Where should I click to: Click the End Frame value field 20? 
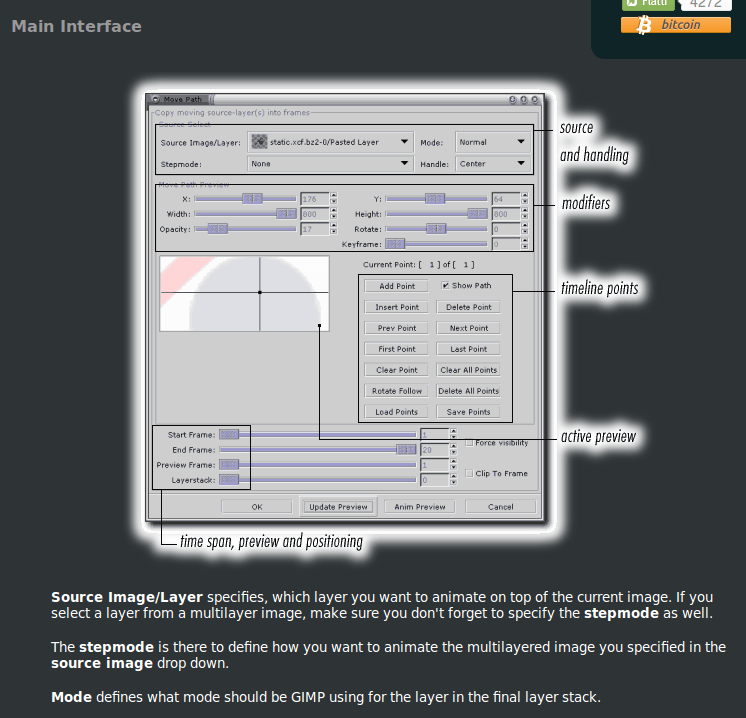434,450
